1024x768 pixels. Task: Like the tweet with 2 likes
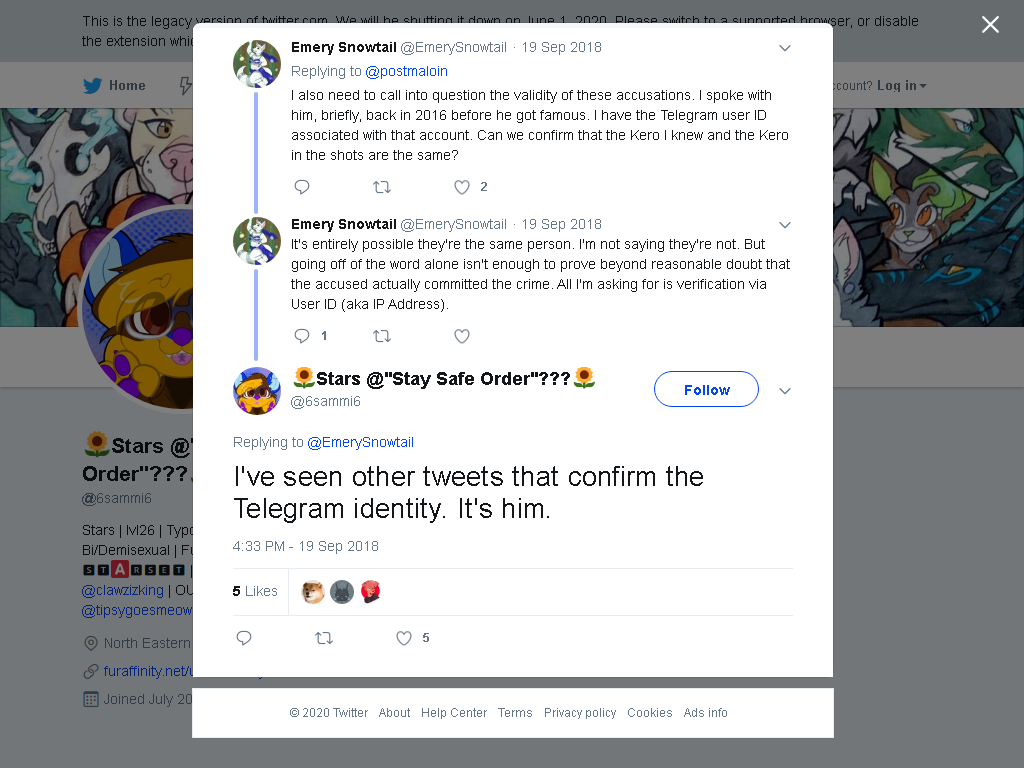(462, 187)
